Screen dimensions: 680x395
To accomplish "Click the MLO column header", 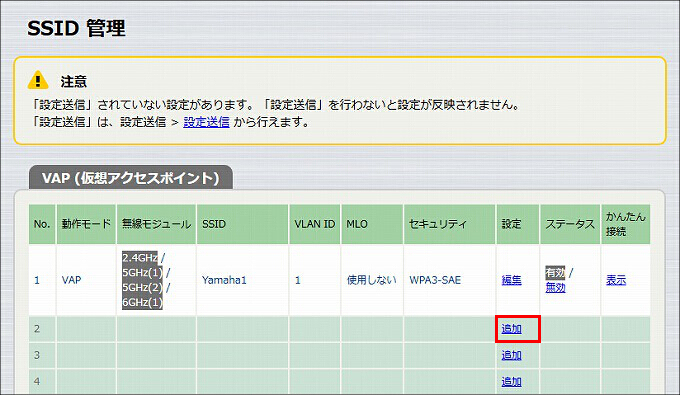I will (x=372, y=224).
